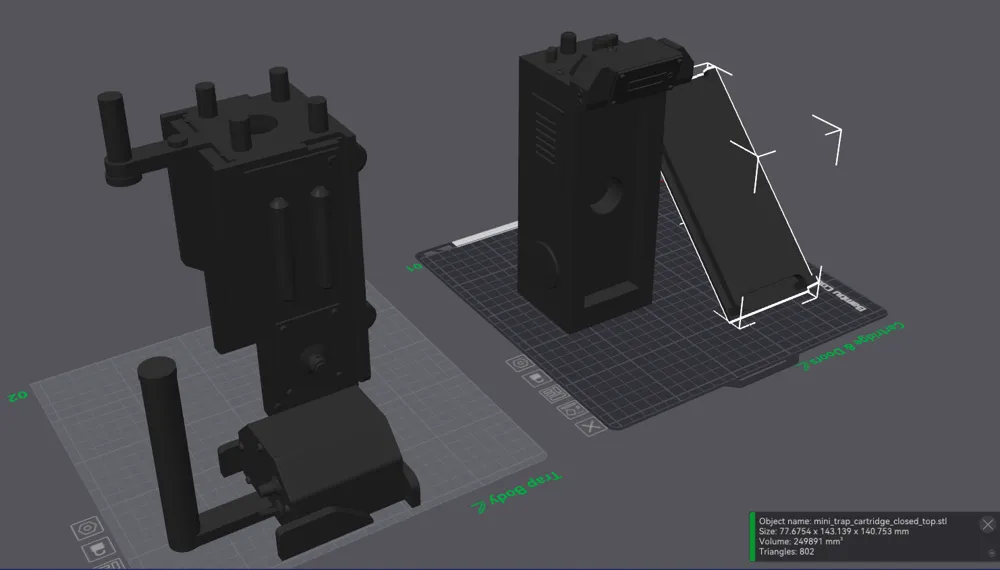Click the Size 77.6754 x 143.139 line
This screenshot has height=570, width=1000.
[834, 531]
